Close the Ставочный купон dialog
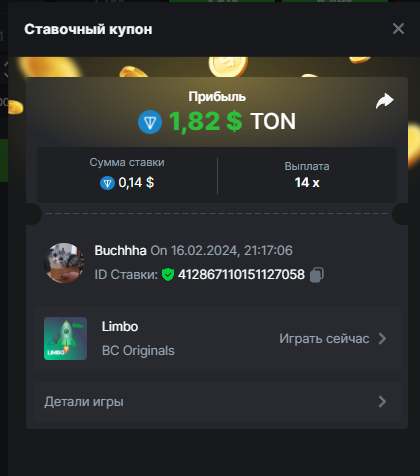The width and height of the screenshot is (420, 476). 398,29
